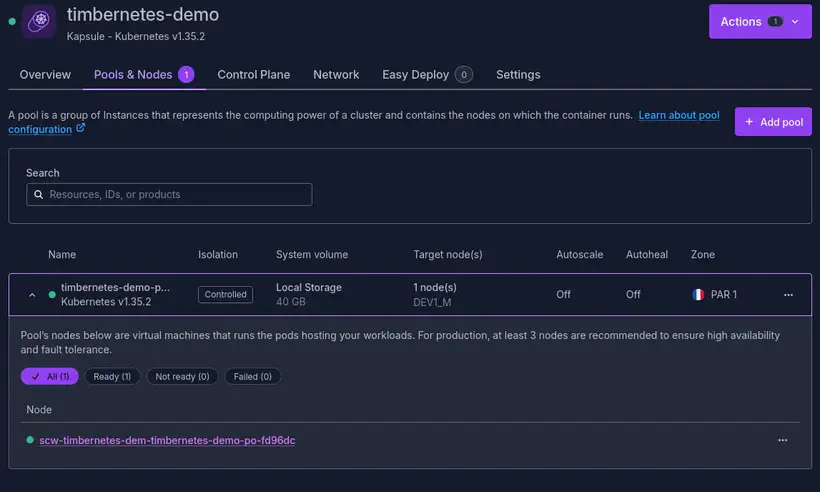Follow the Learn about pool configuration link
The width and height of the screenshot is (820, 492).
[679, 115]
